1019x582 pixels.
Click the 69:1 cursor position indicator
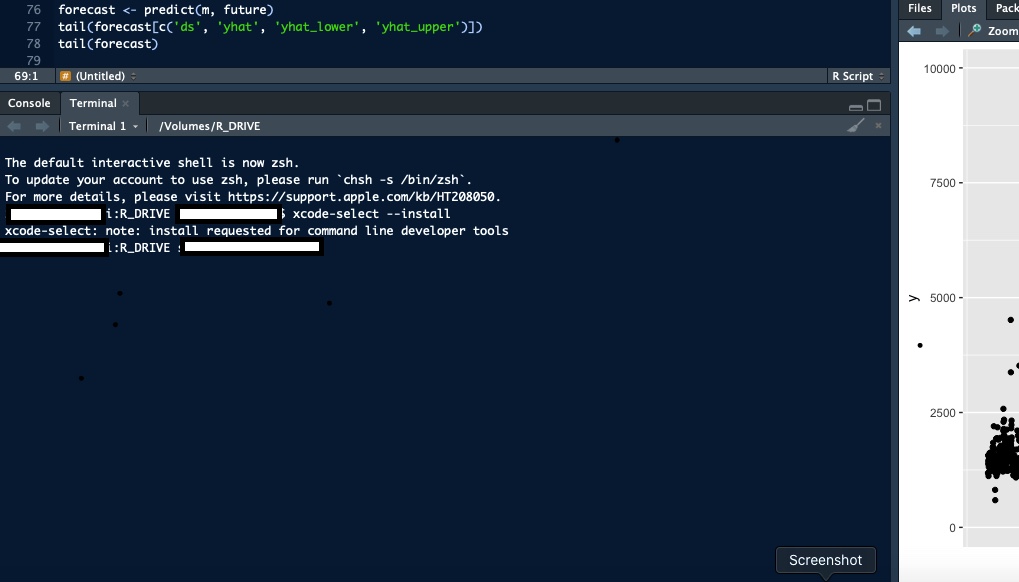tap(26, 76)
